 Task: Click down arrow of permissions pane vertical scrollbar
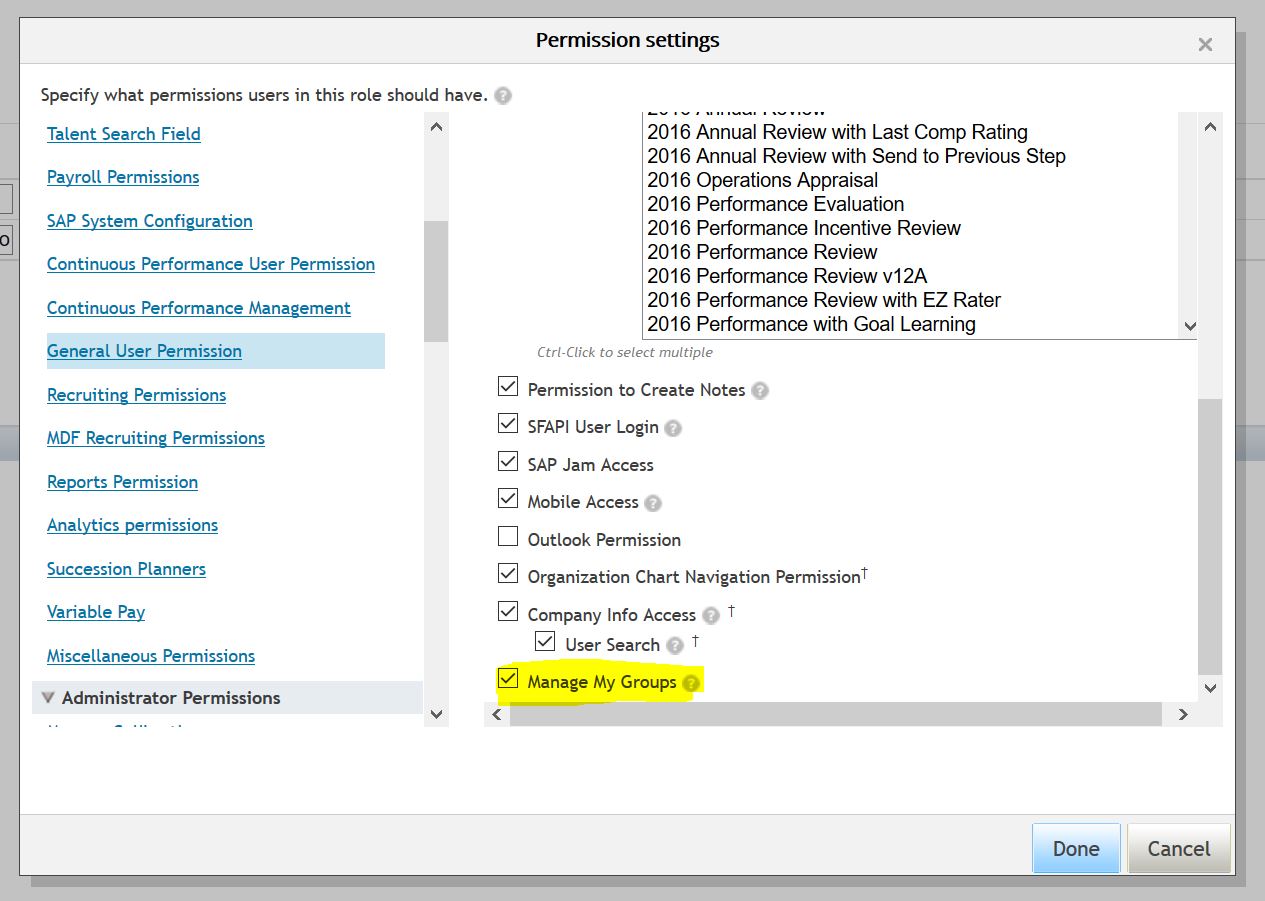click(x=1210, y=688)
